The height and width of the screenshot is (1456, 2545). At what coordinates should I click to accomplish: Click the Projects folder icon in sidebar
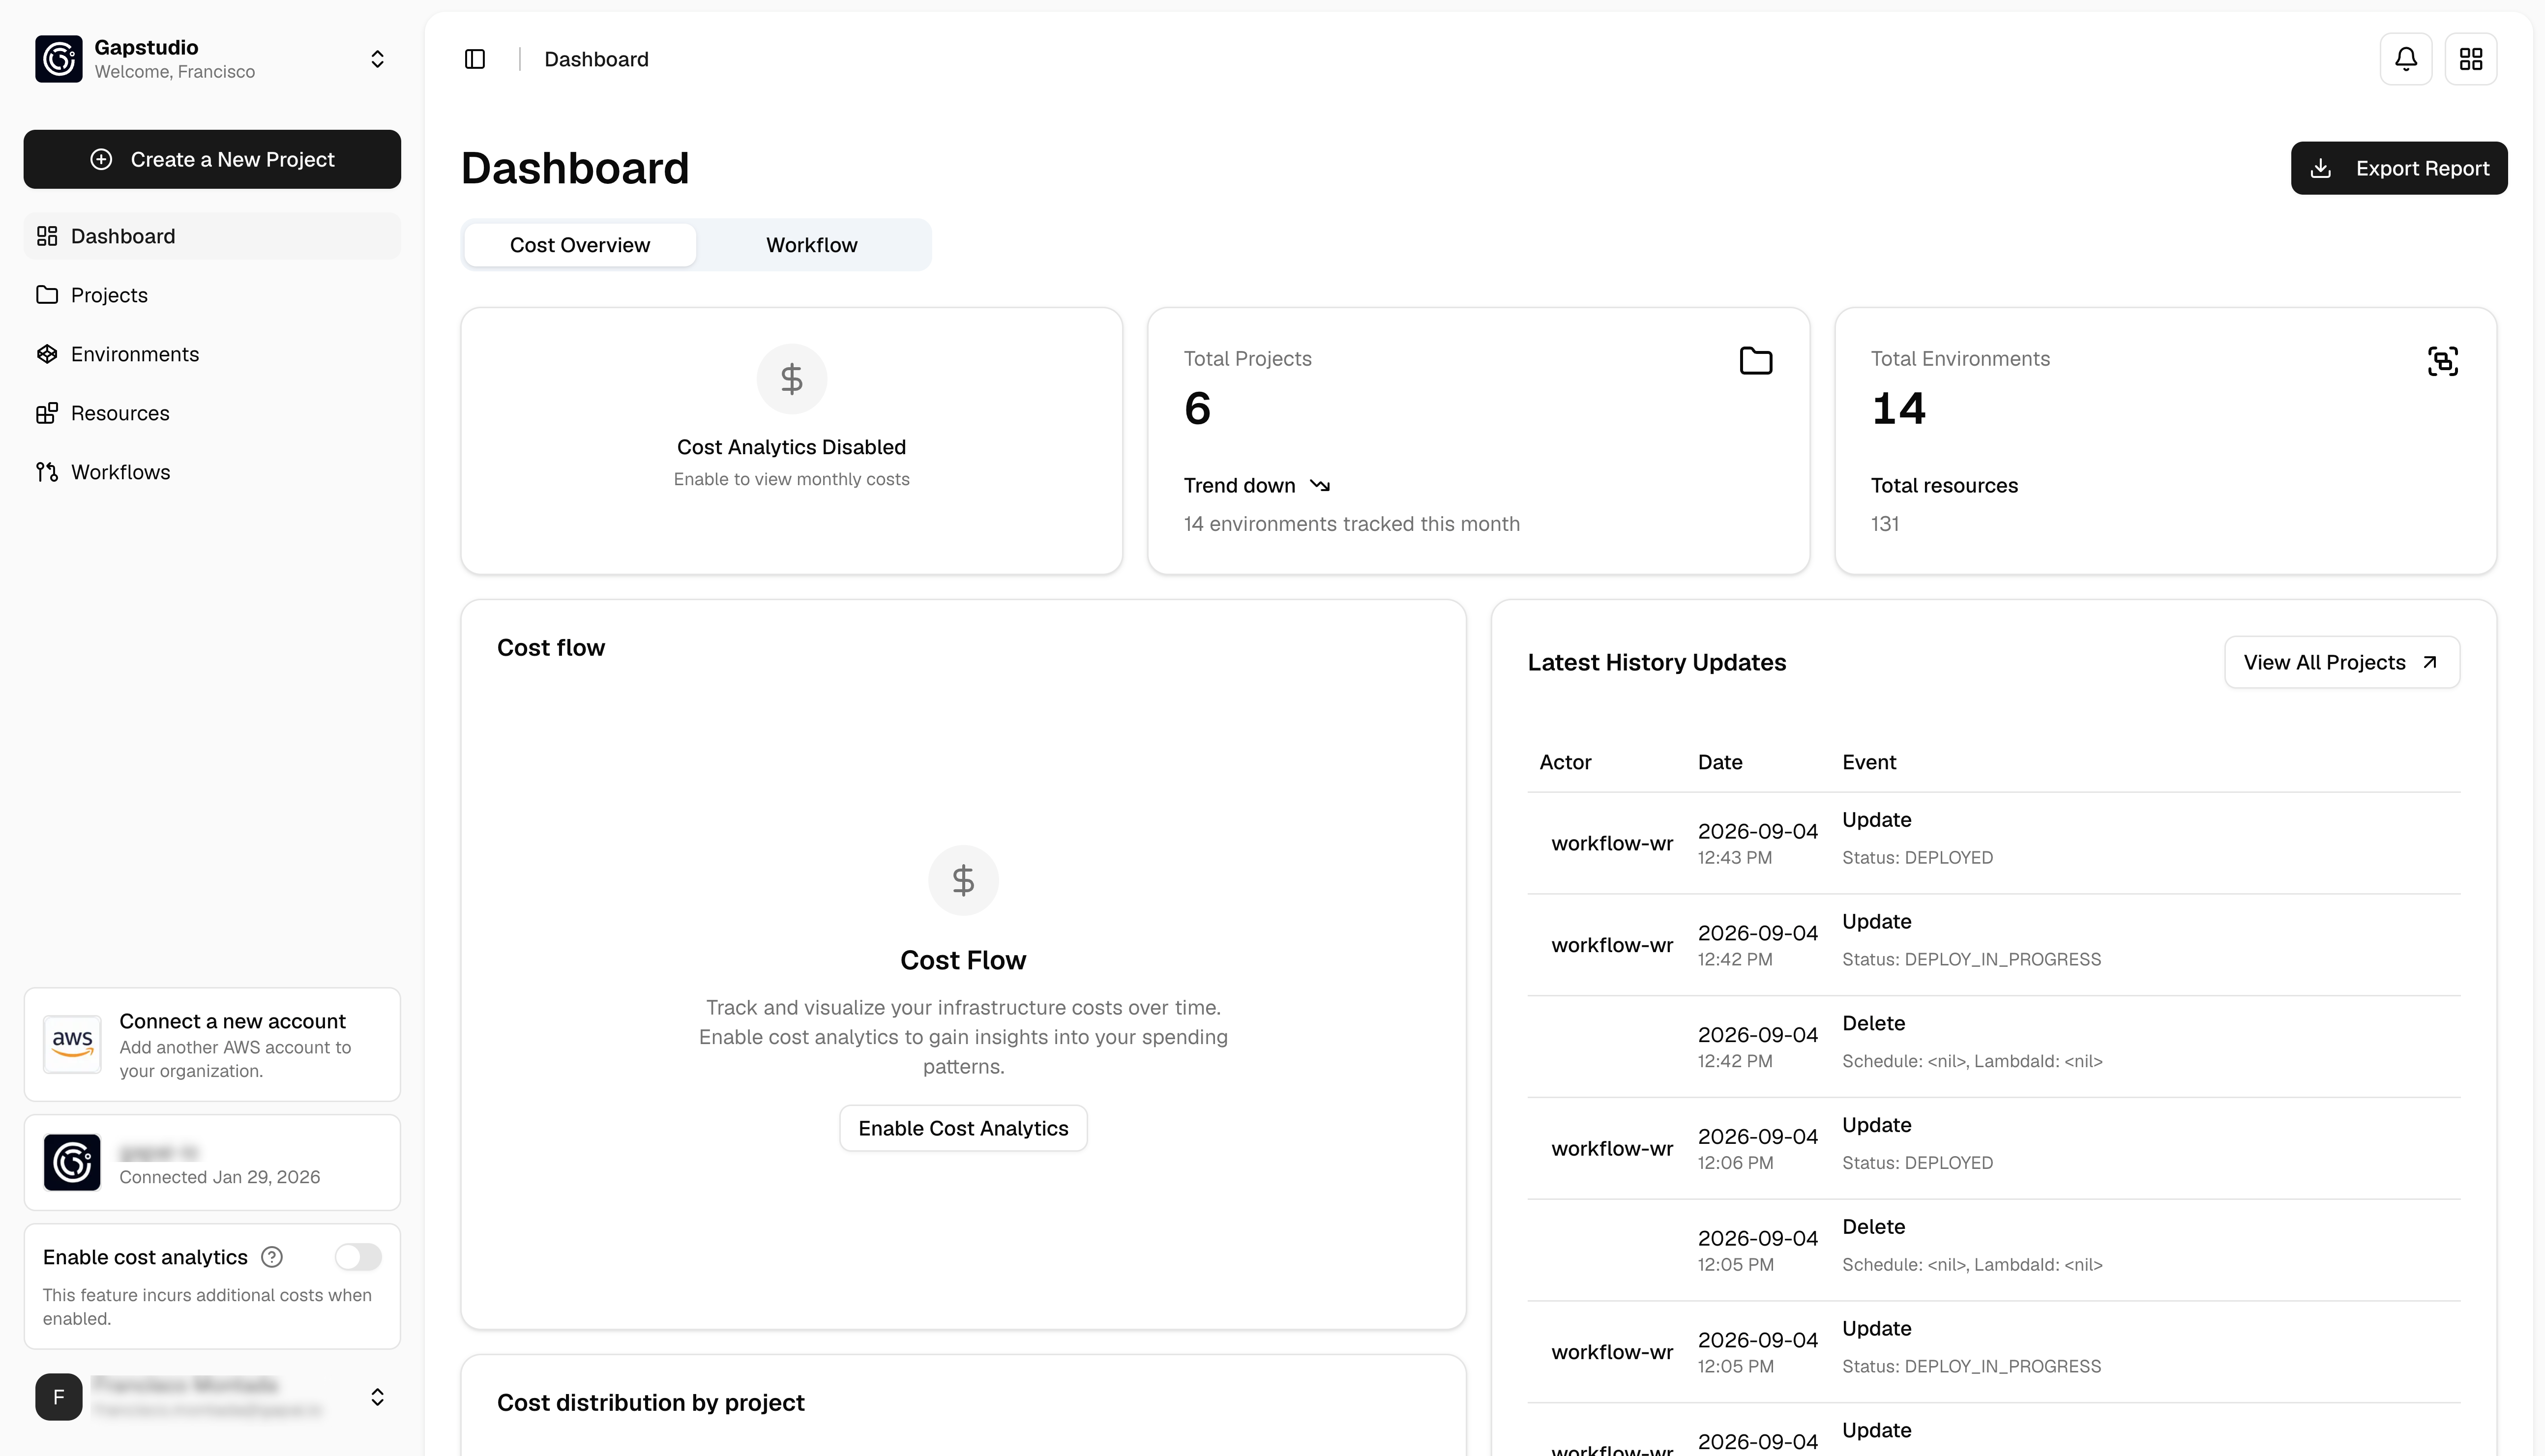(x=47, y=295)
